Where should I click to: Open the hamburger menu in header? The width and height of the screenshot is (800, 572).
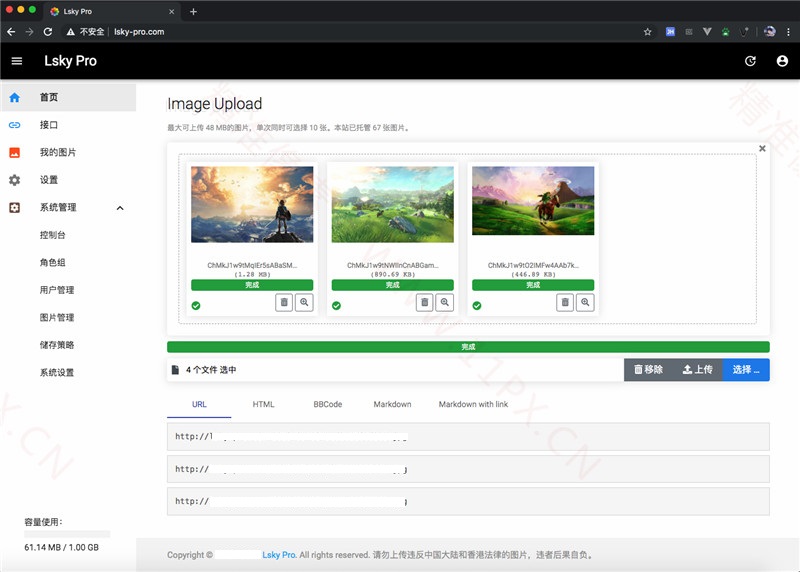pos(16,61)
